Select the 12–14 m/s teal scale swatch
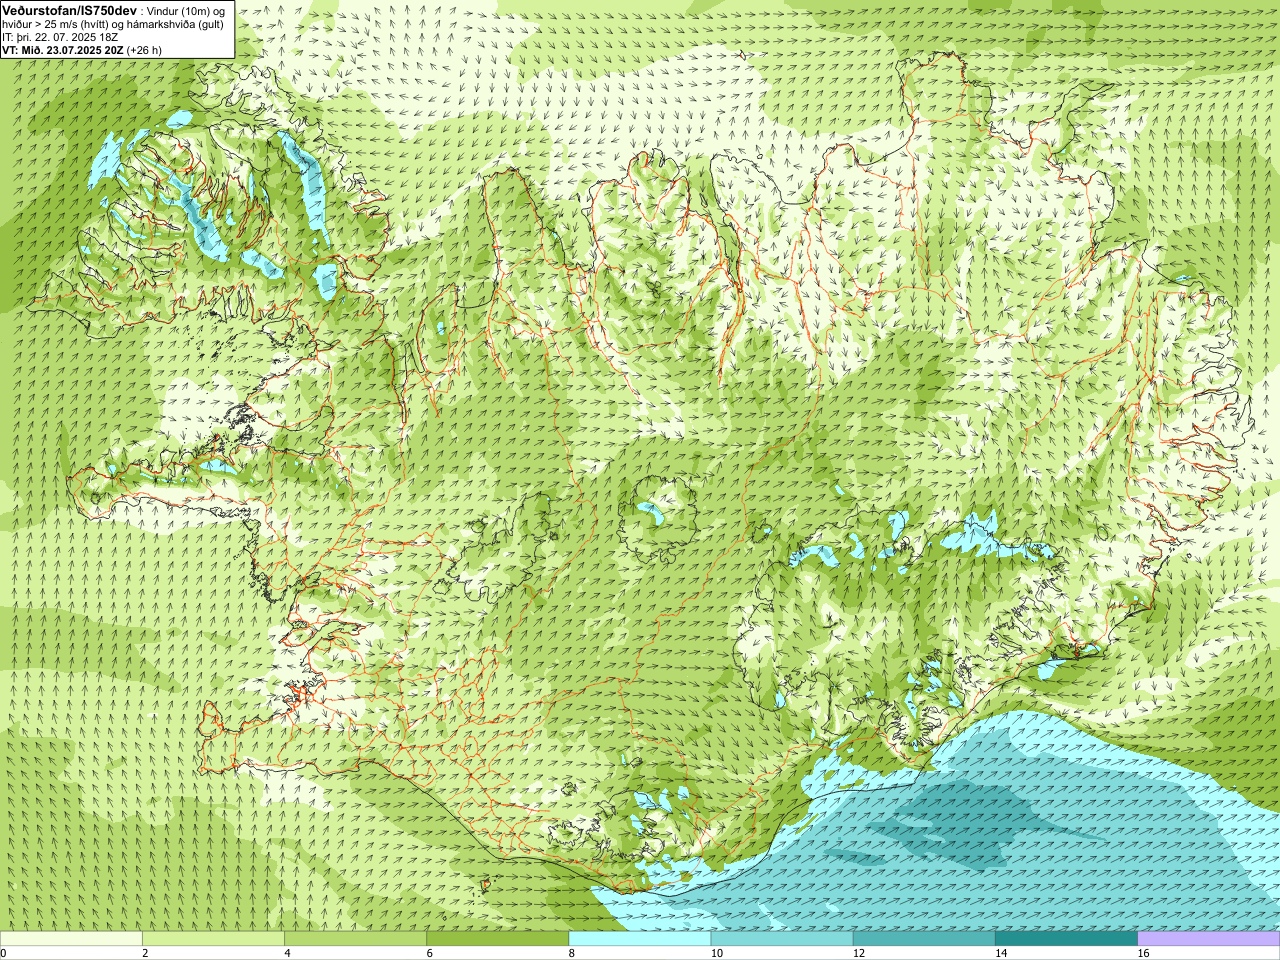This screenshot has height=960, width=1280. point(924,939)
